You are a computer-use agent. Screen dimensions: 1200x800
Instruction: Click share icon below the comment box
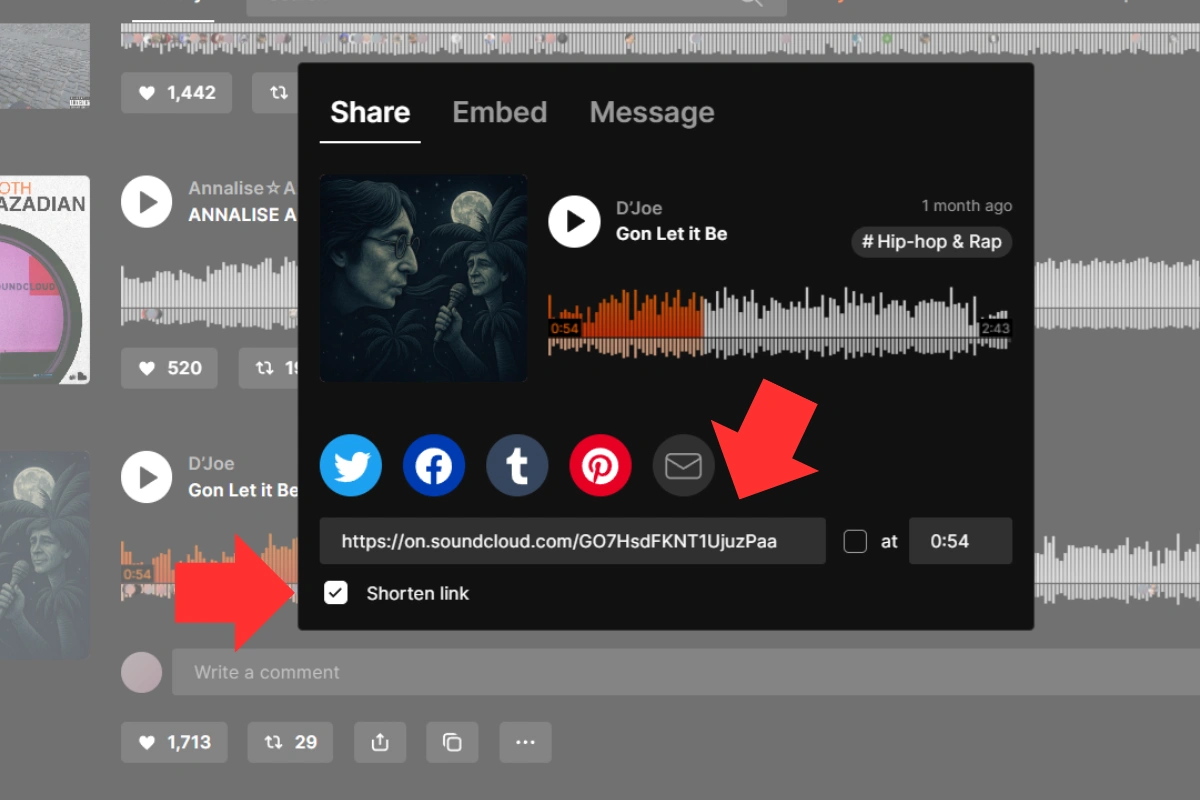(380, 742)
